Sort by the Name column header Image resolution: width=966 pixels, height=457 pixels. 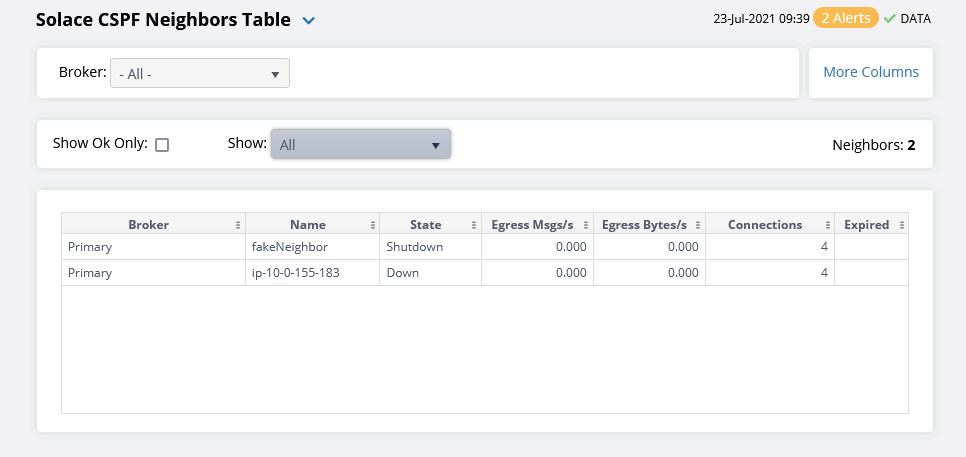307,225
